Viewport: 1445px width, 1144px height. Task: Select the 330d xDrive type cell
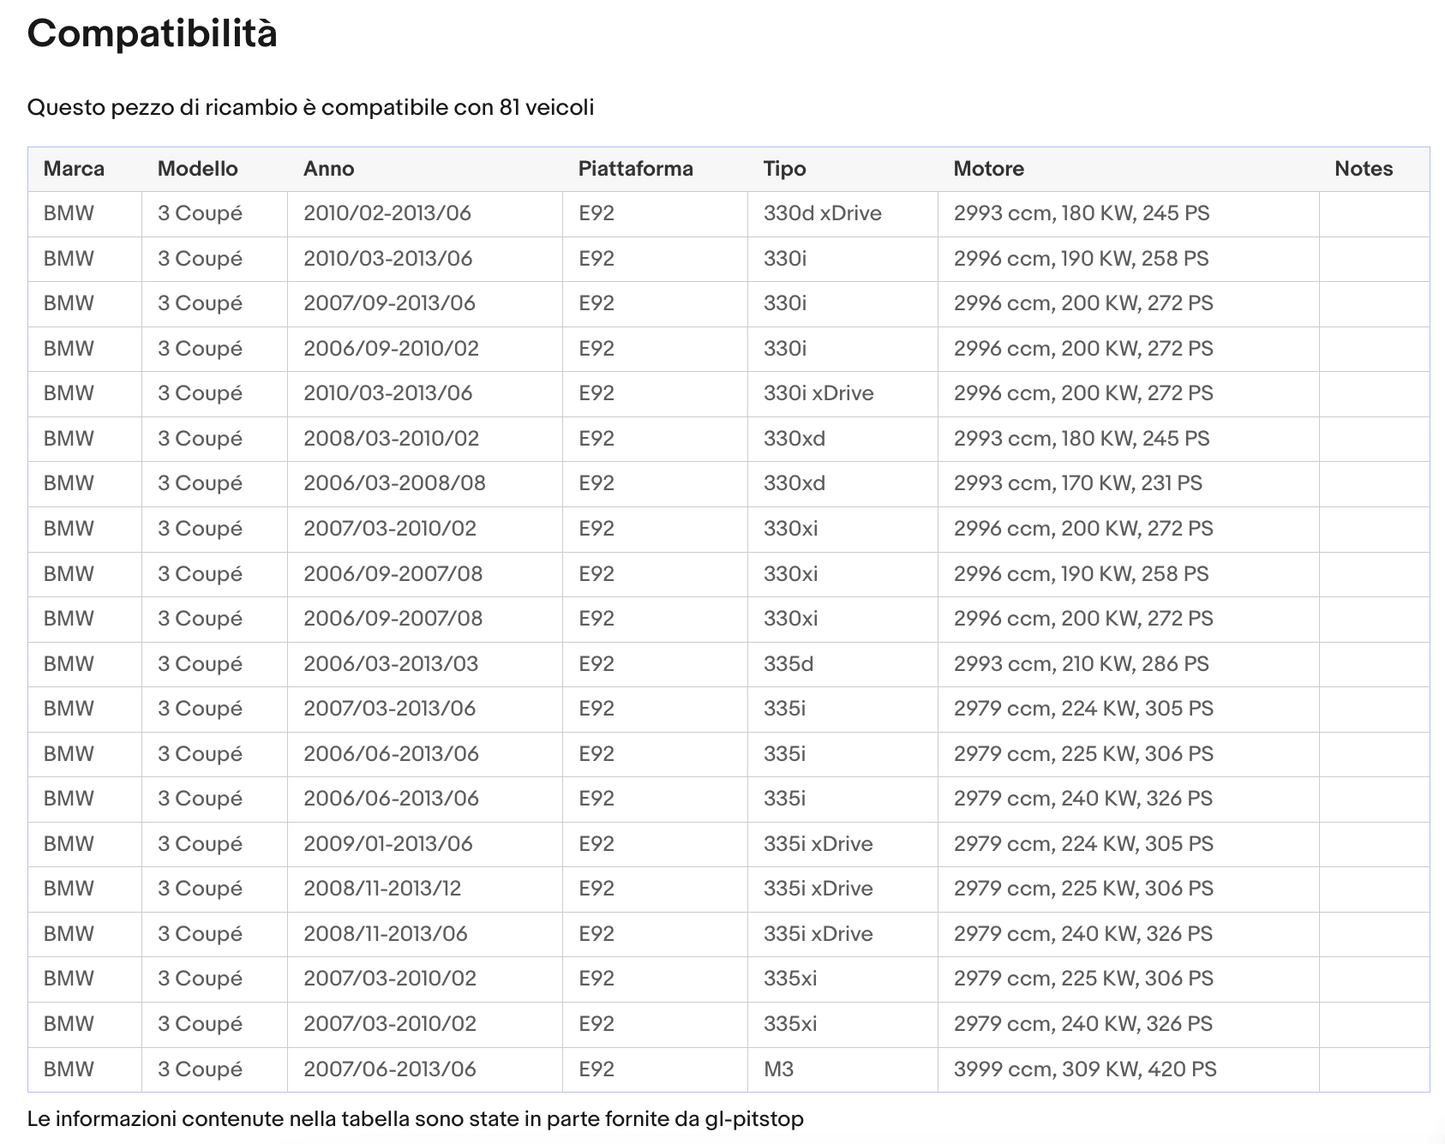point(843,214)
